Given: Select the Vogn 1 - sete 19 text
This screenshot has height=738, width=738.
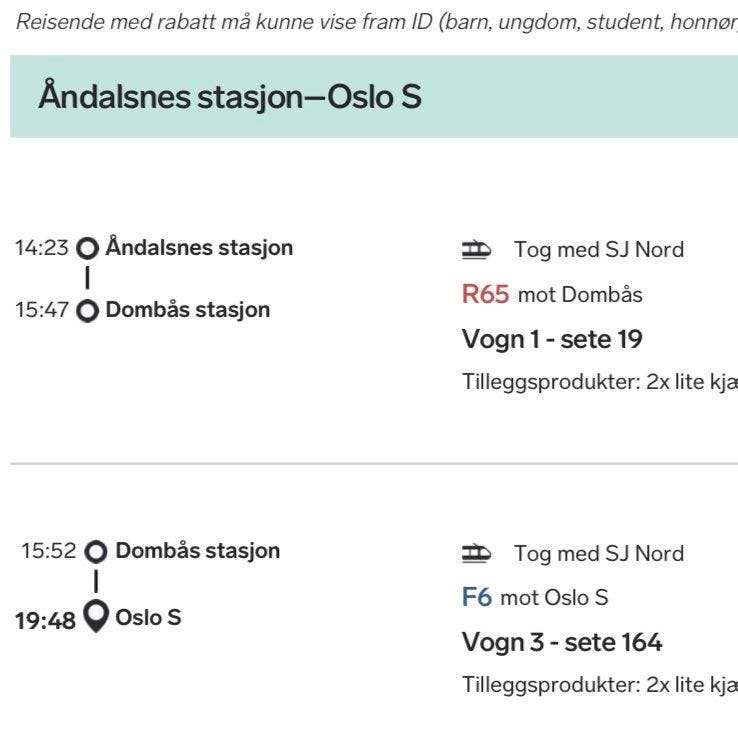Looking at the screenshot, I should coord(552,339).
